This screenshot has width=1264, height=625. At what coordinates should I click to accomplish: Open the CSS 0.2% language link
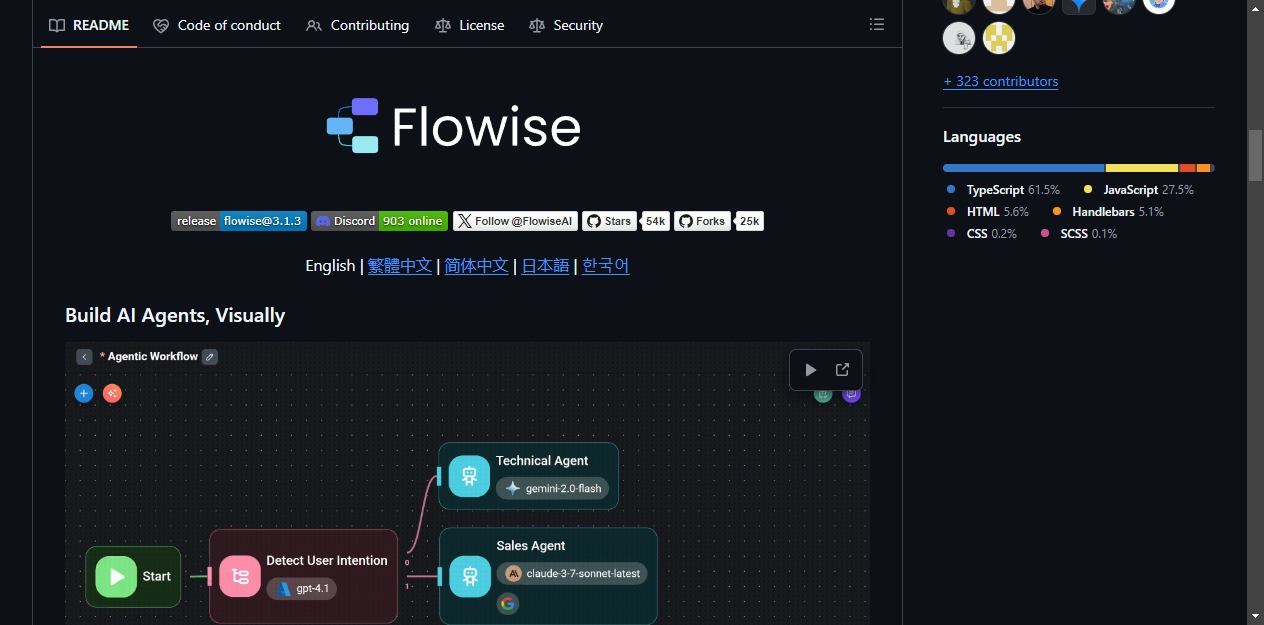click(982, 234)
